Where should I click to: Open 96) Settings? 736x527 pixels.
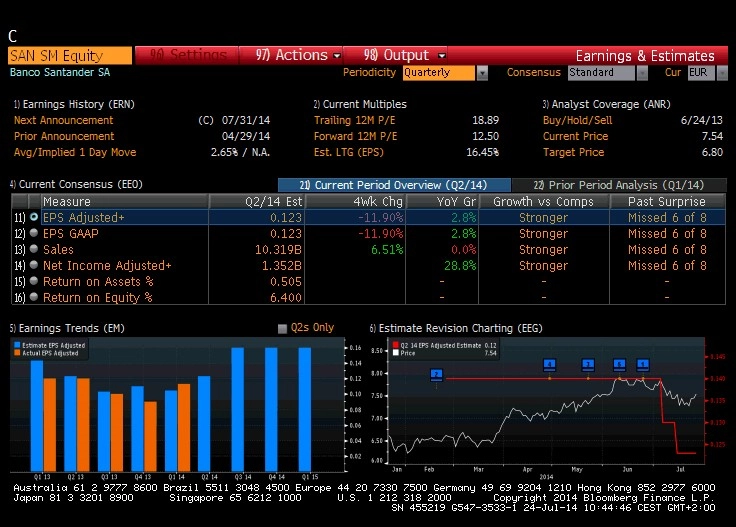(187, 55)
